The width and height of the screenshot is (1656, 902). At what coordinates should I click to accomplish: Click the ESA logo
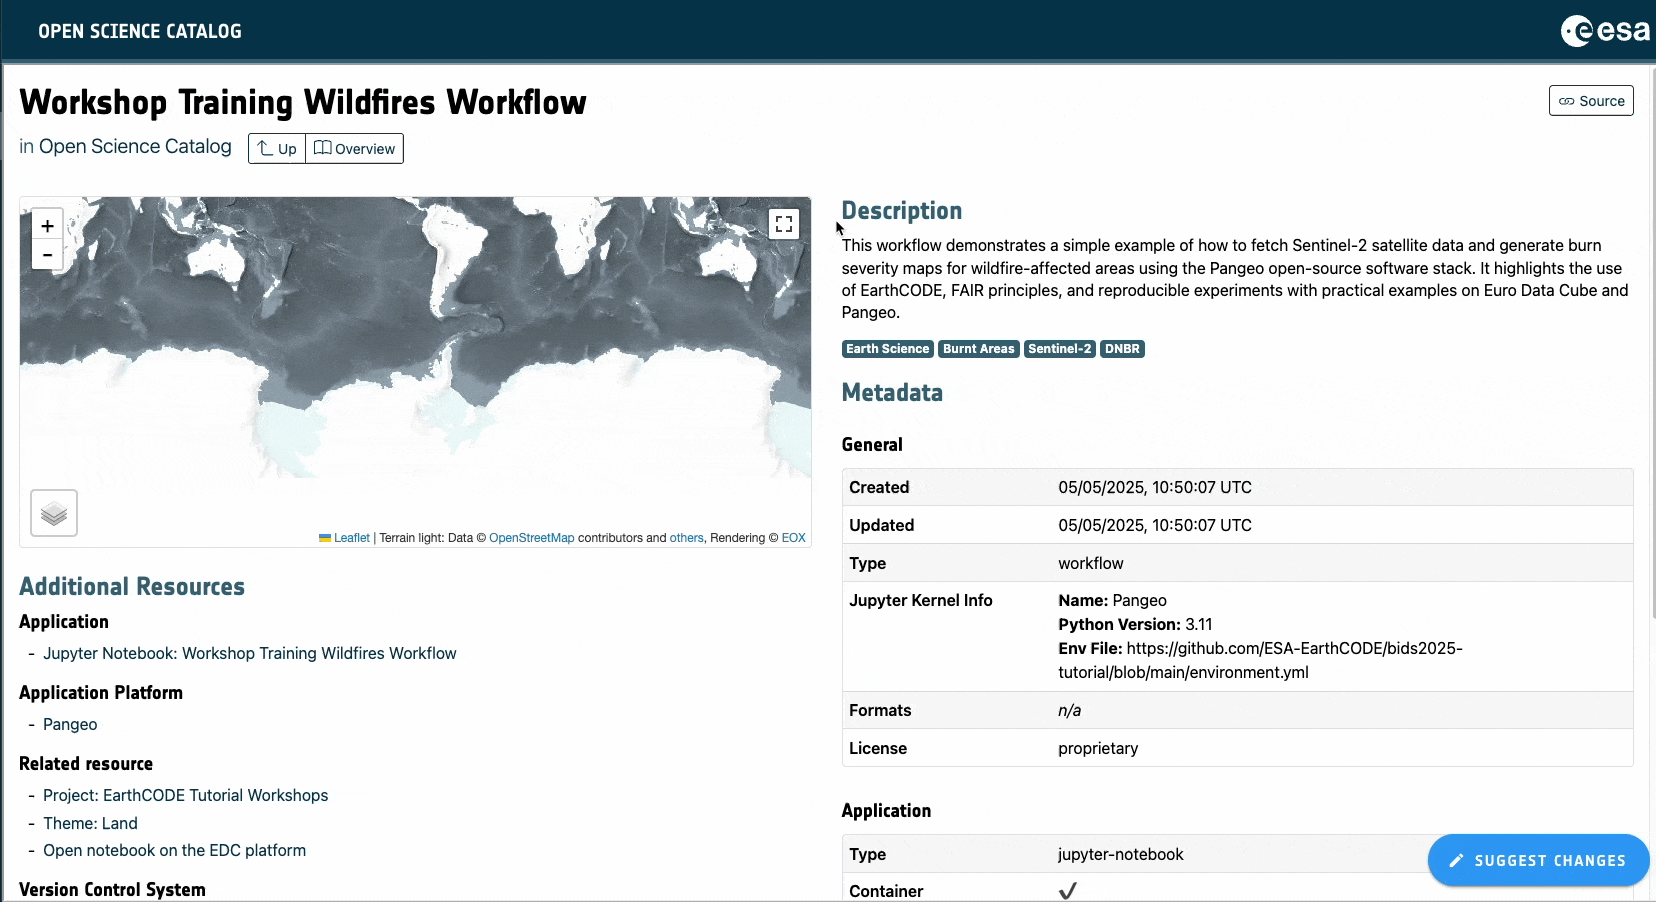[x=1605, y=31]
